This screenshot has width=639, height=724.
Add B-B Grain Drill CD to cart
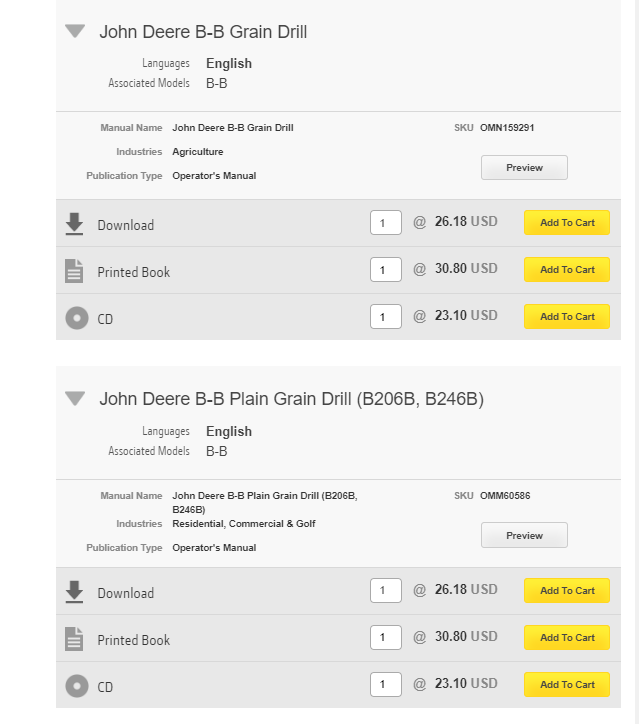567,317
